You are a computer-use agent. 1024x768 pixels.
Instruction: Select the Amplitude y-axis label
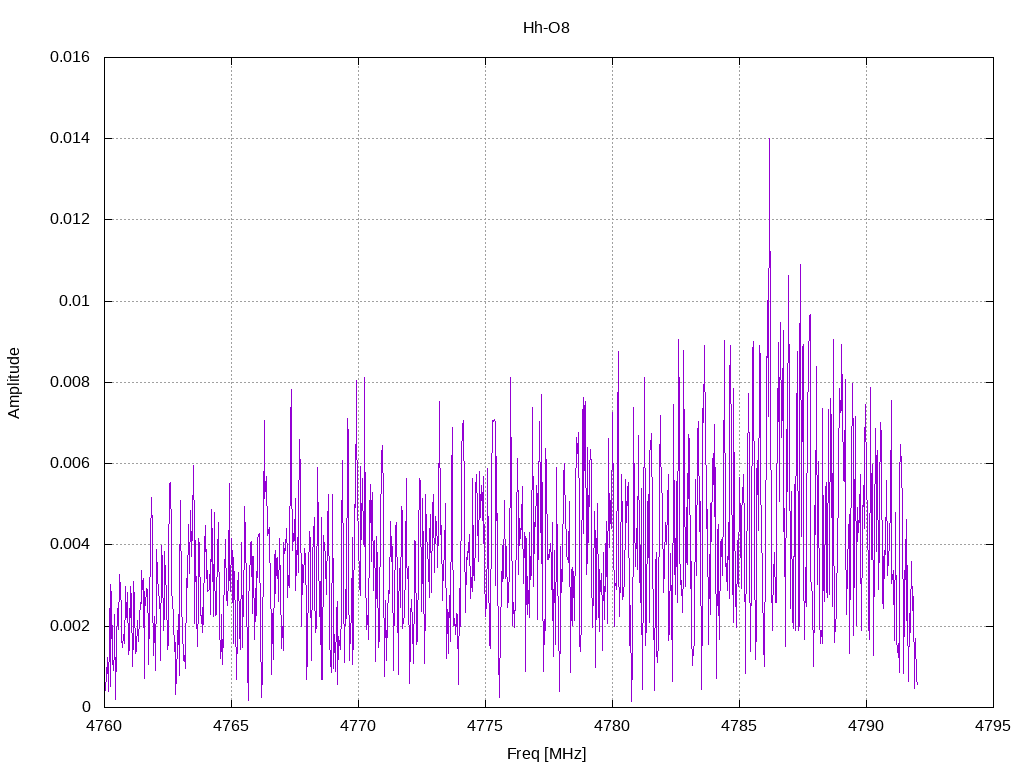tap(14, 383)
